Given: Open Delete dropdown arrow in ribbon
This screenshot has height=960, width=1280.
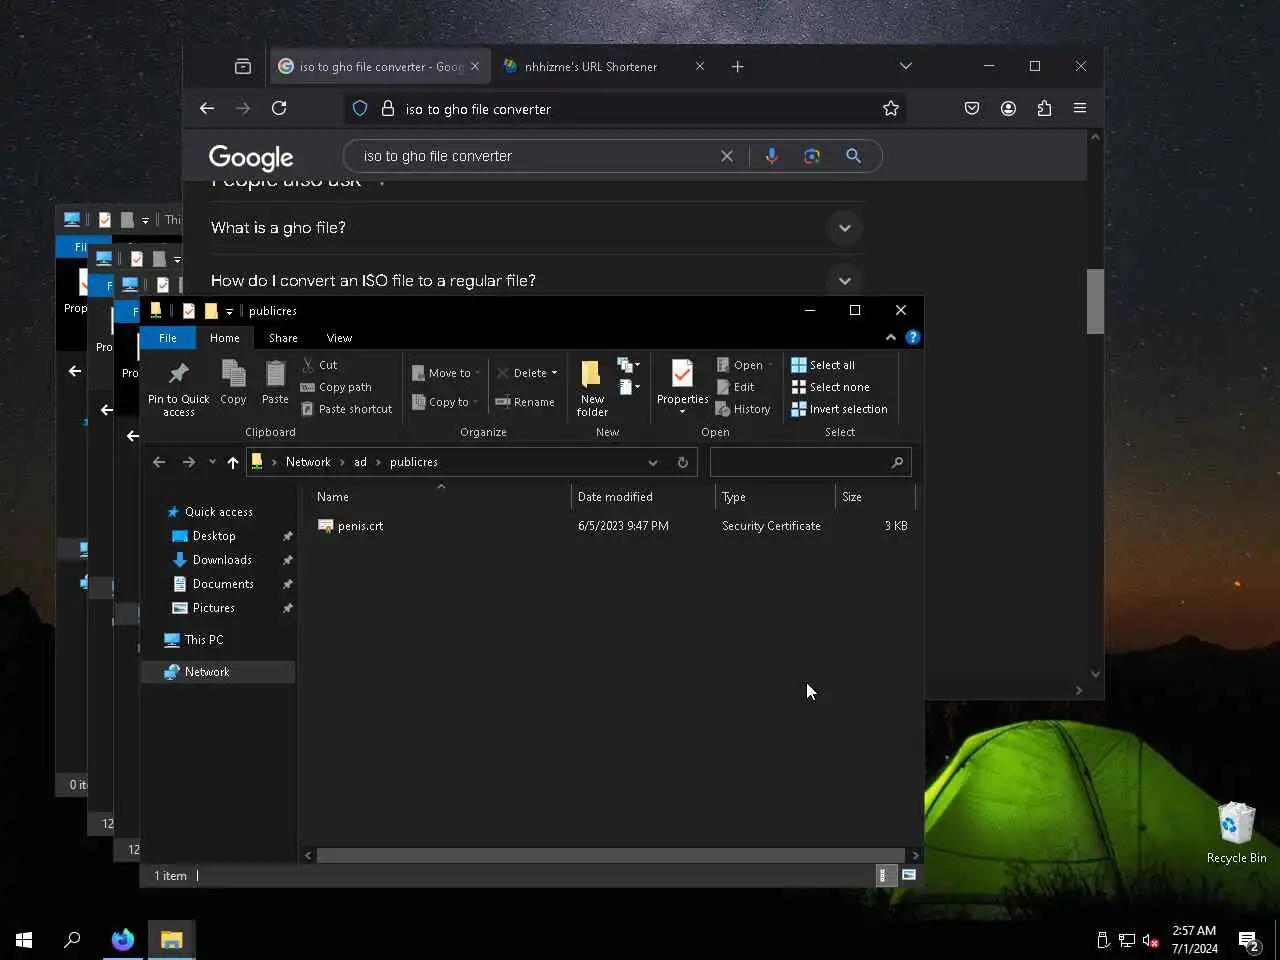Looking at the screenshot, I should pos(554,373).
